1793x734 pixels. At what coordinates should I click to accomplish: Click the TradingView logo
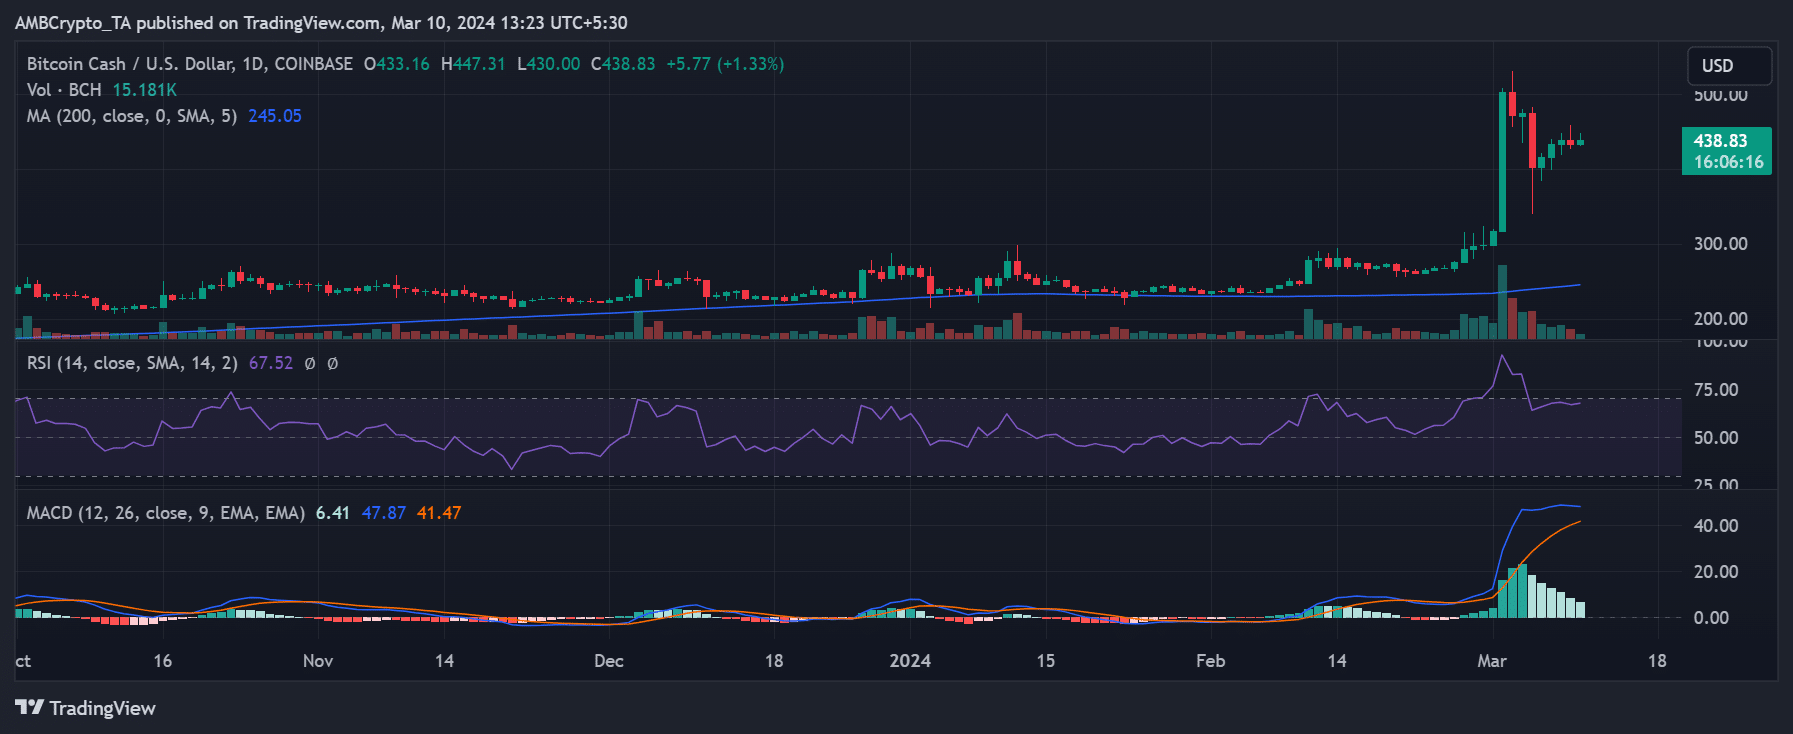coord(86,708)
